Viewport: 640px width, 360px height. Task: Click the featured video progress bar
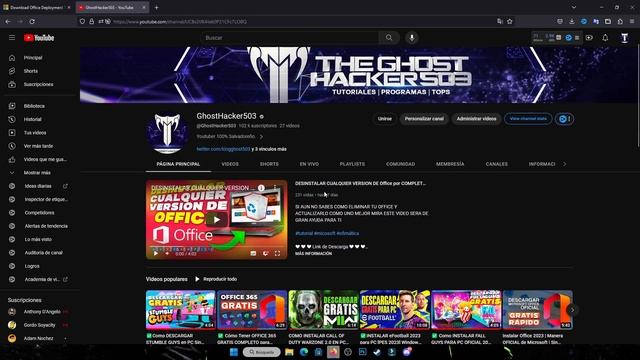(216, 248)
